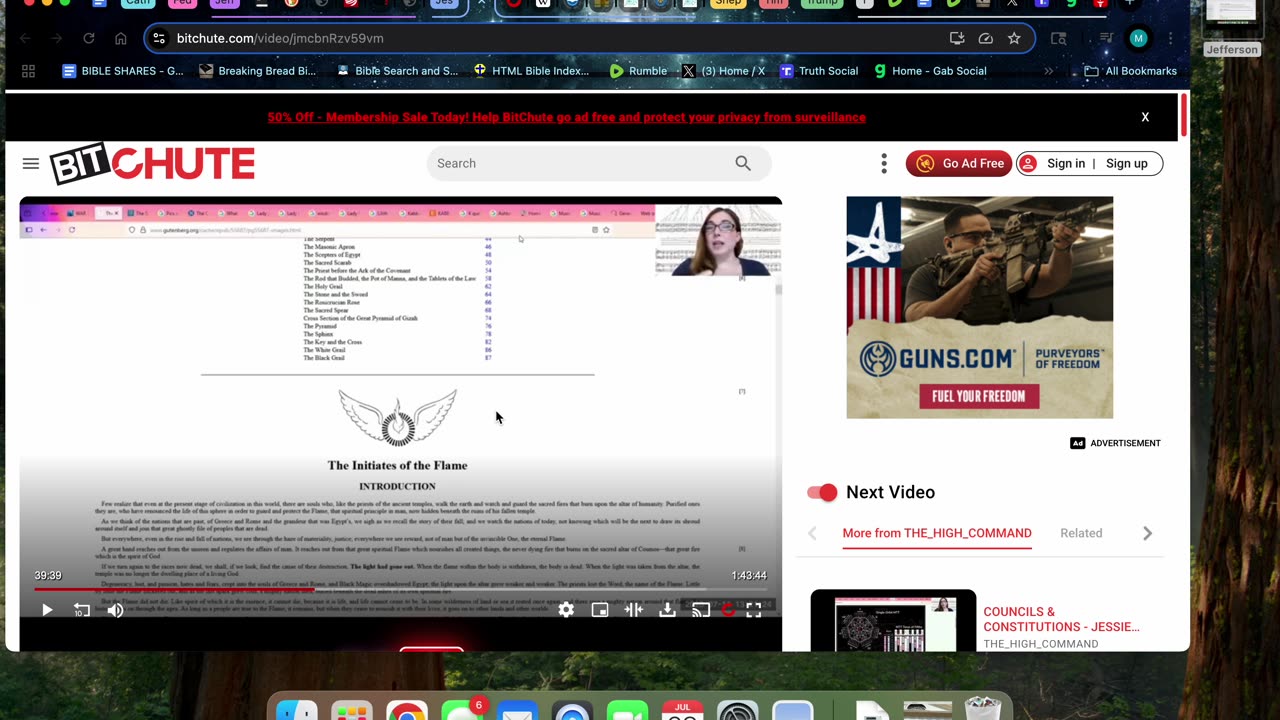The image size is (1280, 720).
Task: Open BitChute hamburger menu
Action: (31, 164)
